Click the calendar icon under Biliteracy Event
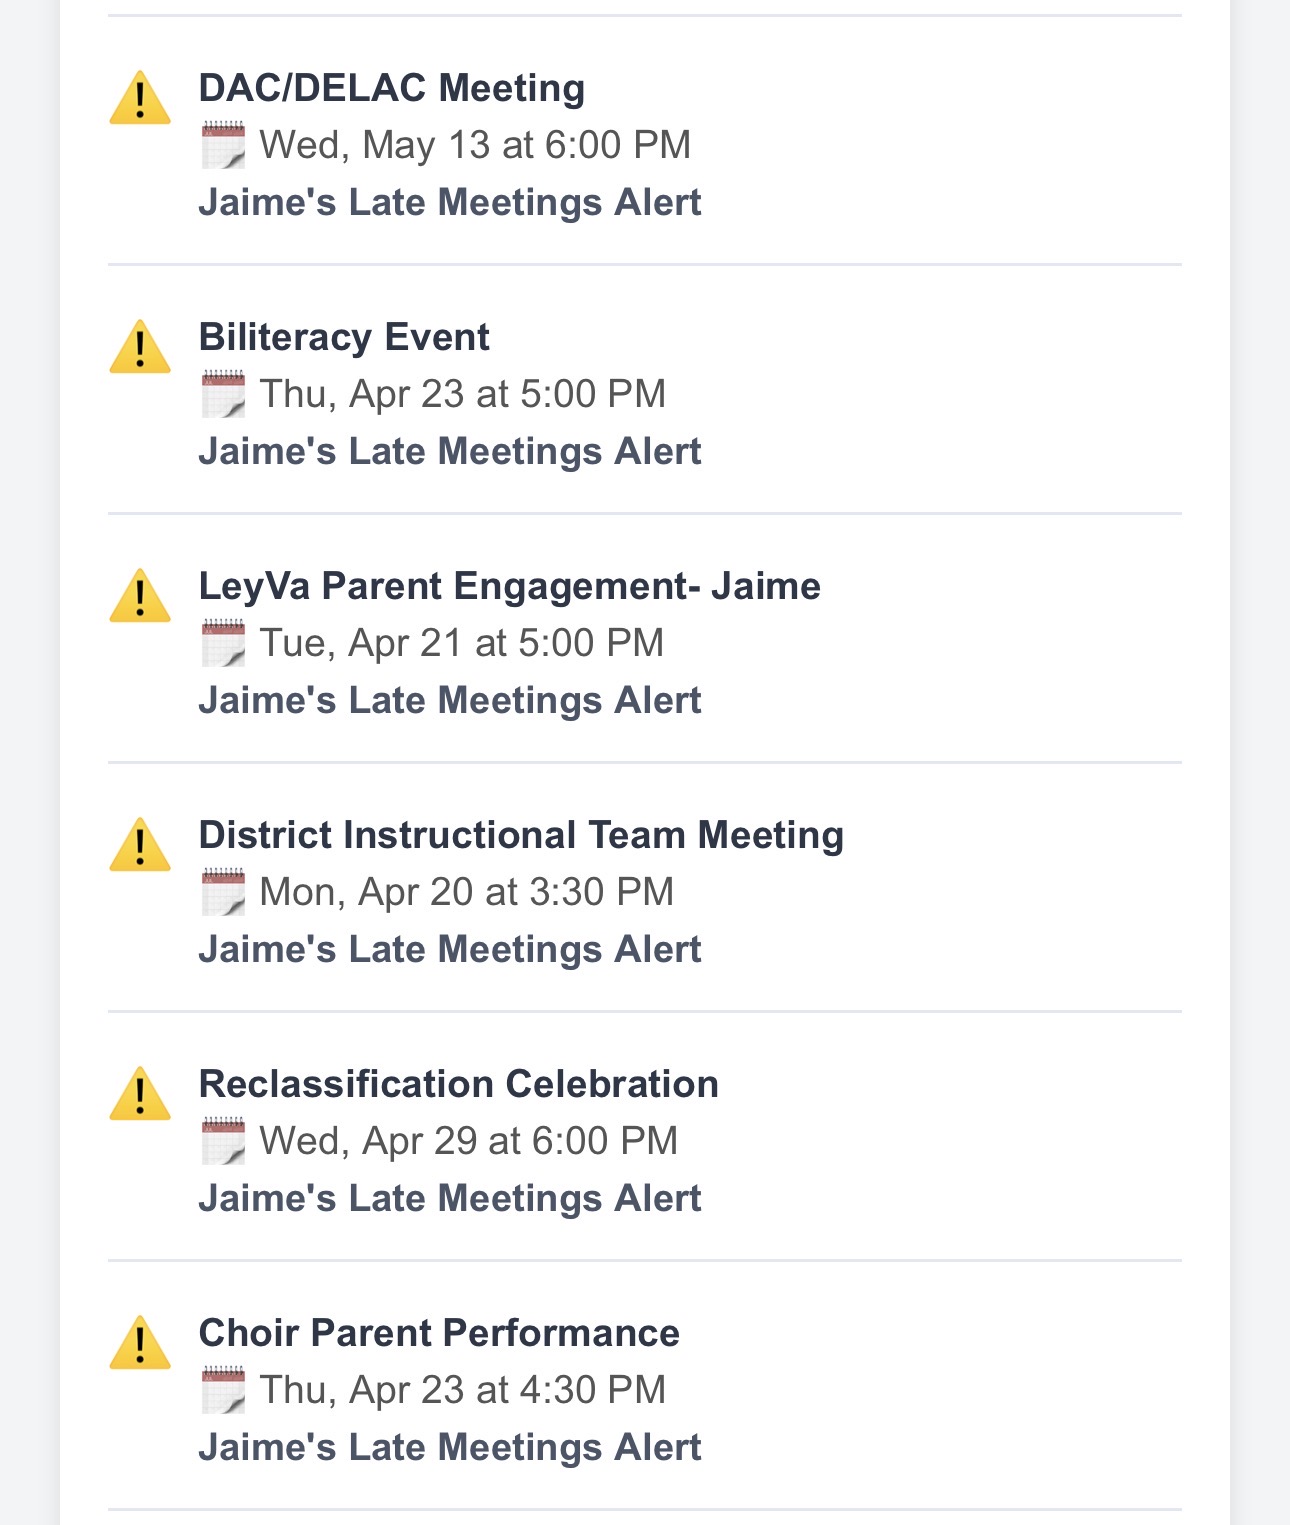Viewport: 1290px width, 1525px height. coord(225,393)
